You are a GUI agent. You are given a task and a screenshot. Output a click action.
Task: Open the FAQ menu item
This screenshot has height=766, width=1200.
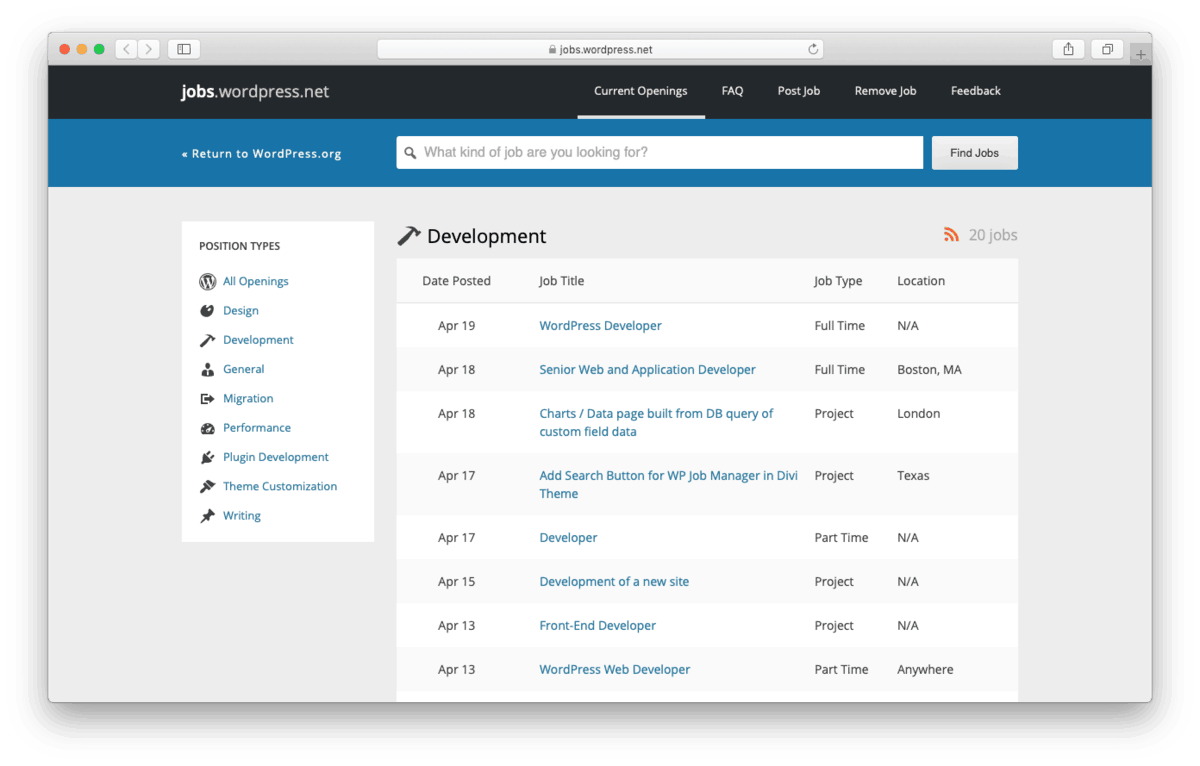732,91
